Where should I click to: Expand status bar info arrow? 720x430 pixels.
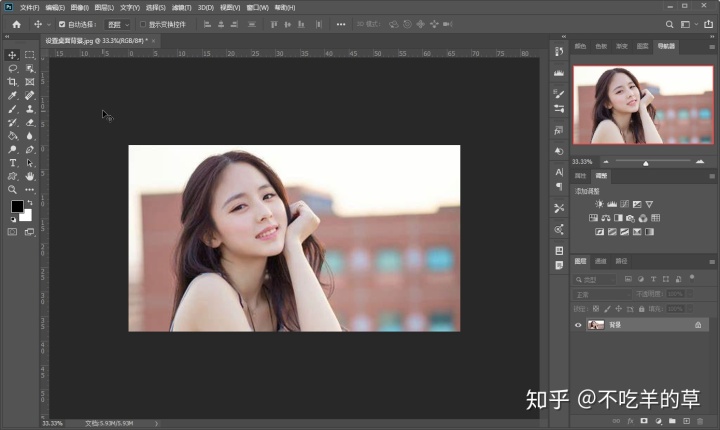point(157,424)
